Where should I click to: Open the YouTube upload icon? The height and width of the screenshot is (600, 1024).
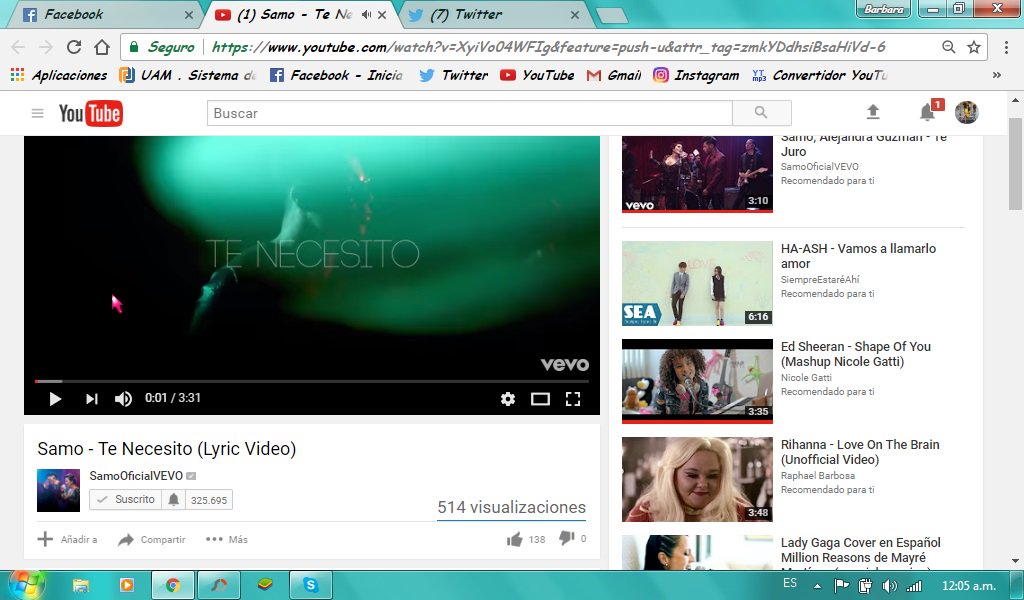coord(872,112)
